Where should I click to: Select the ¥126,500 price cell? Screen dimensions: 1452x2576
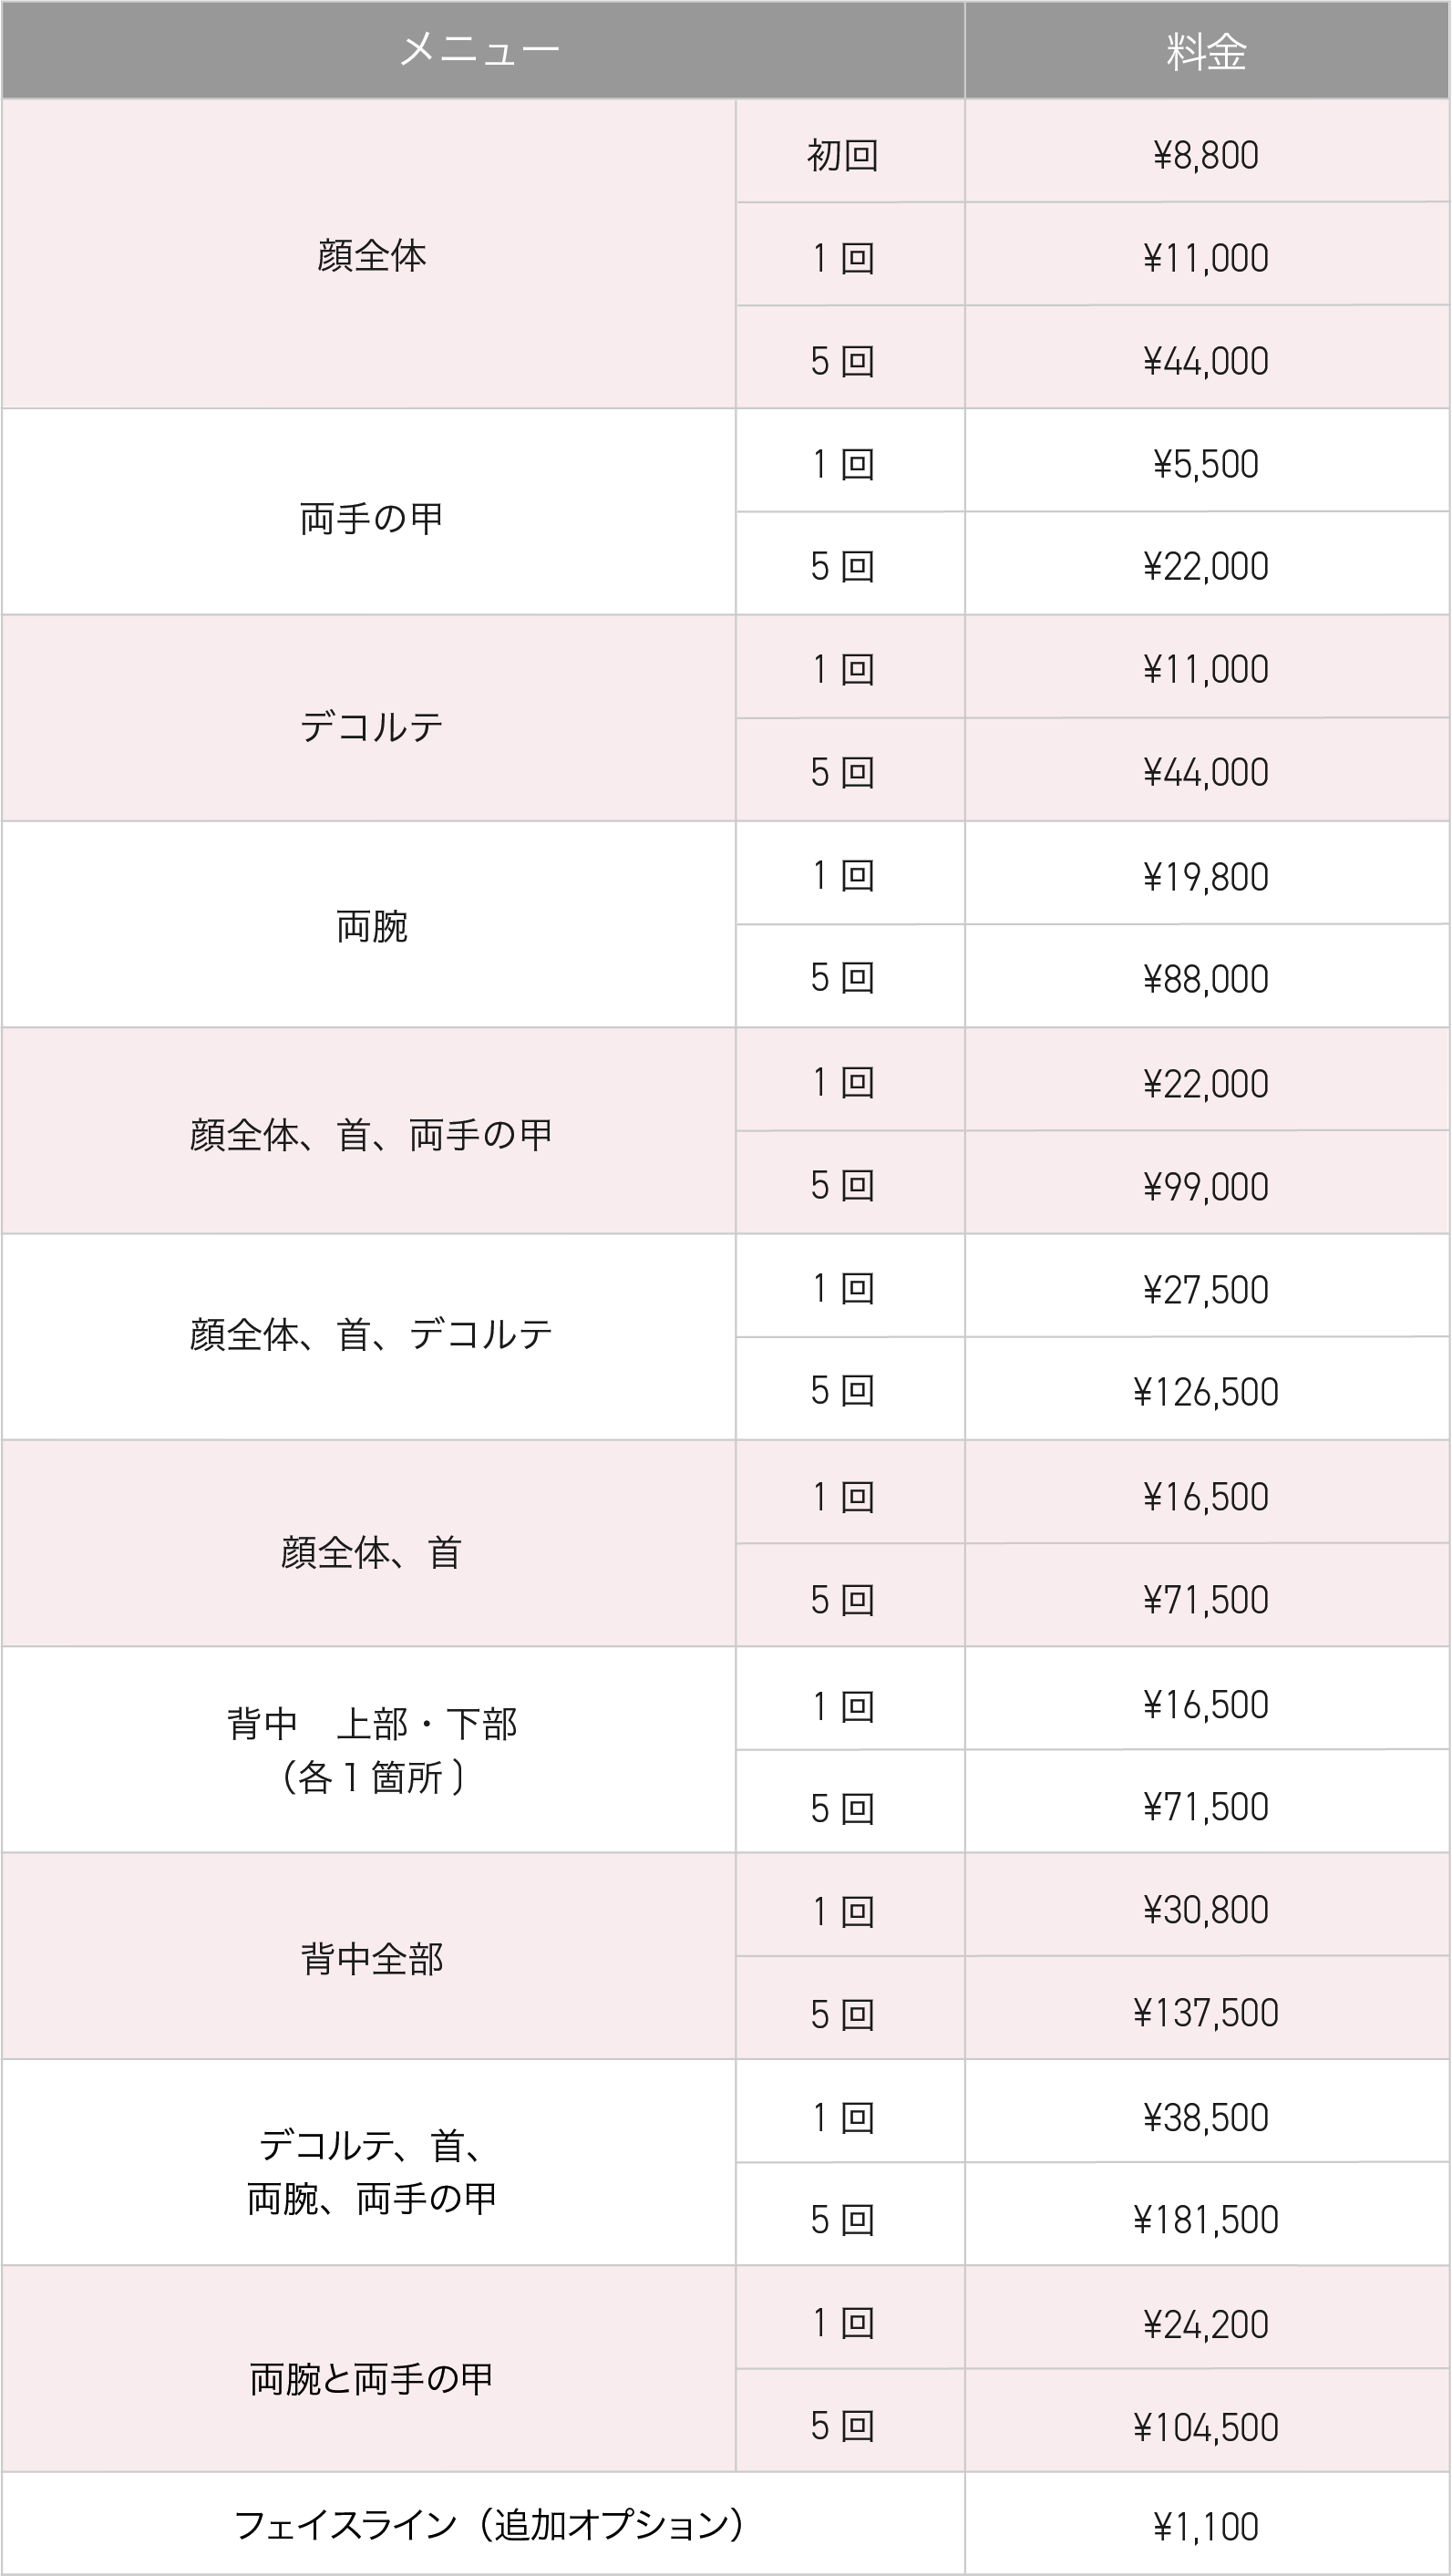1206,1391
